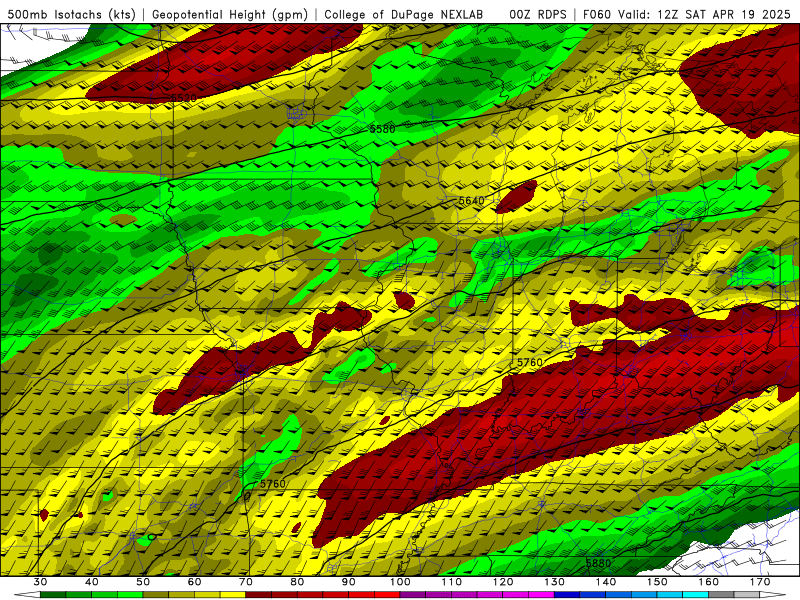Select the 80 knot value on the color scale
The width and height of the screenshot is (800, 600).
point(297,582)
